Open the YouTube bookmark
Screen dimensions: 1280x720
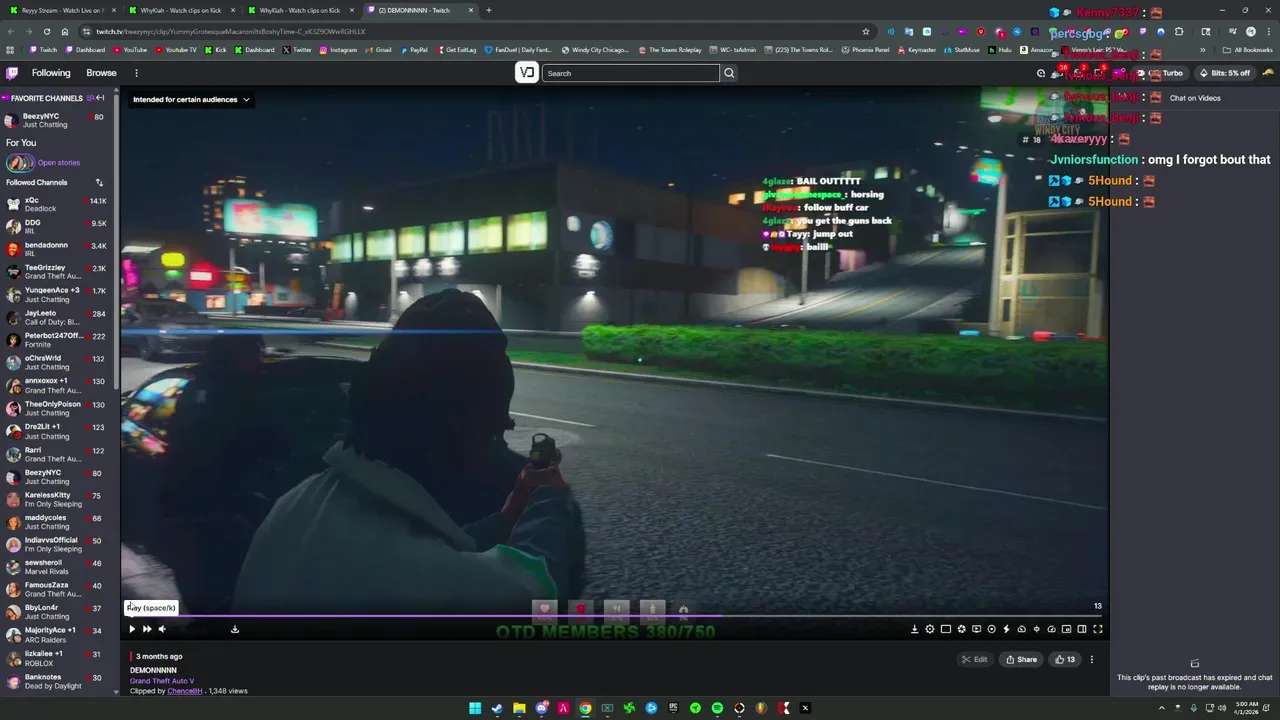(x=130, y=50)
